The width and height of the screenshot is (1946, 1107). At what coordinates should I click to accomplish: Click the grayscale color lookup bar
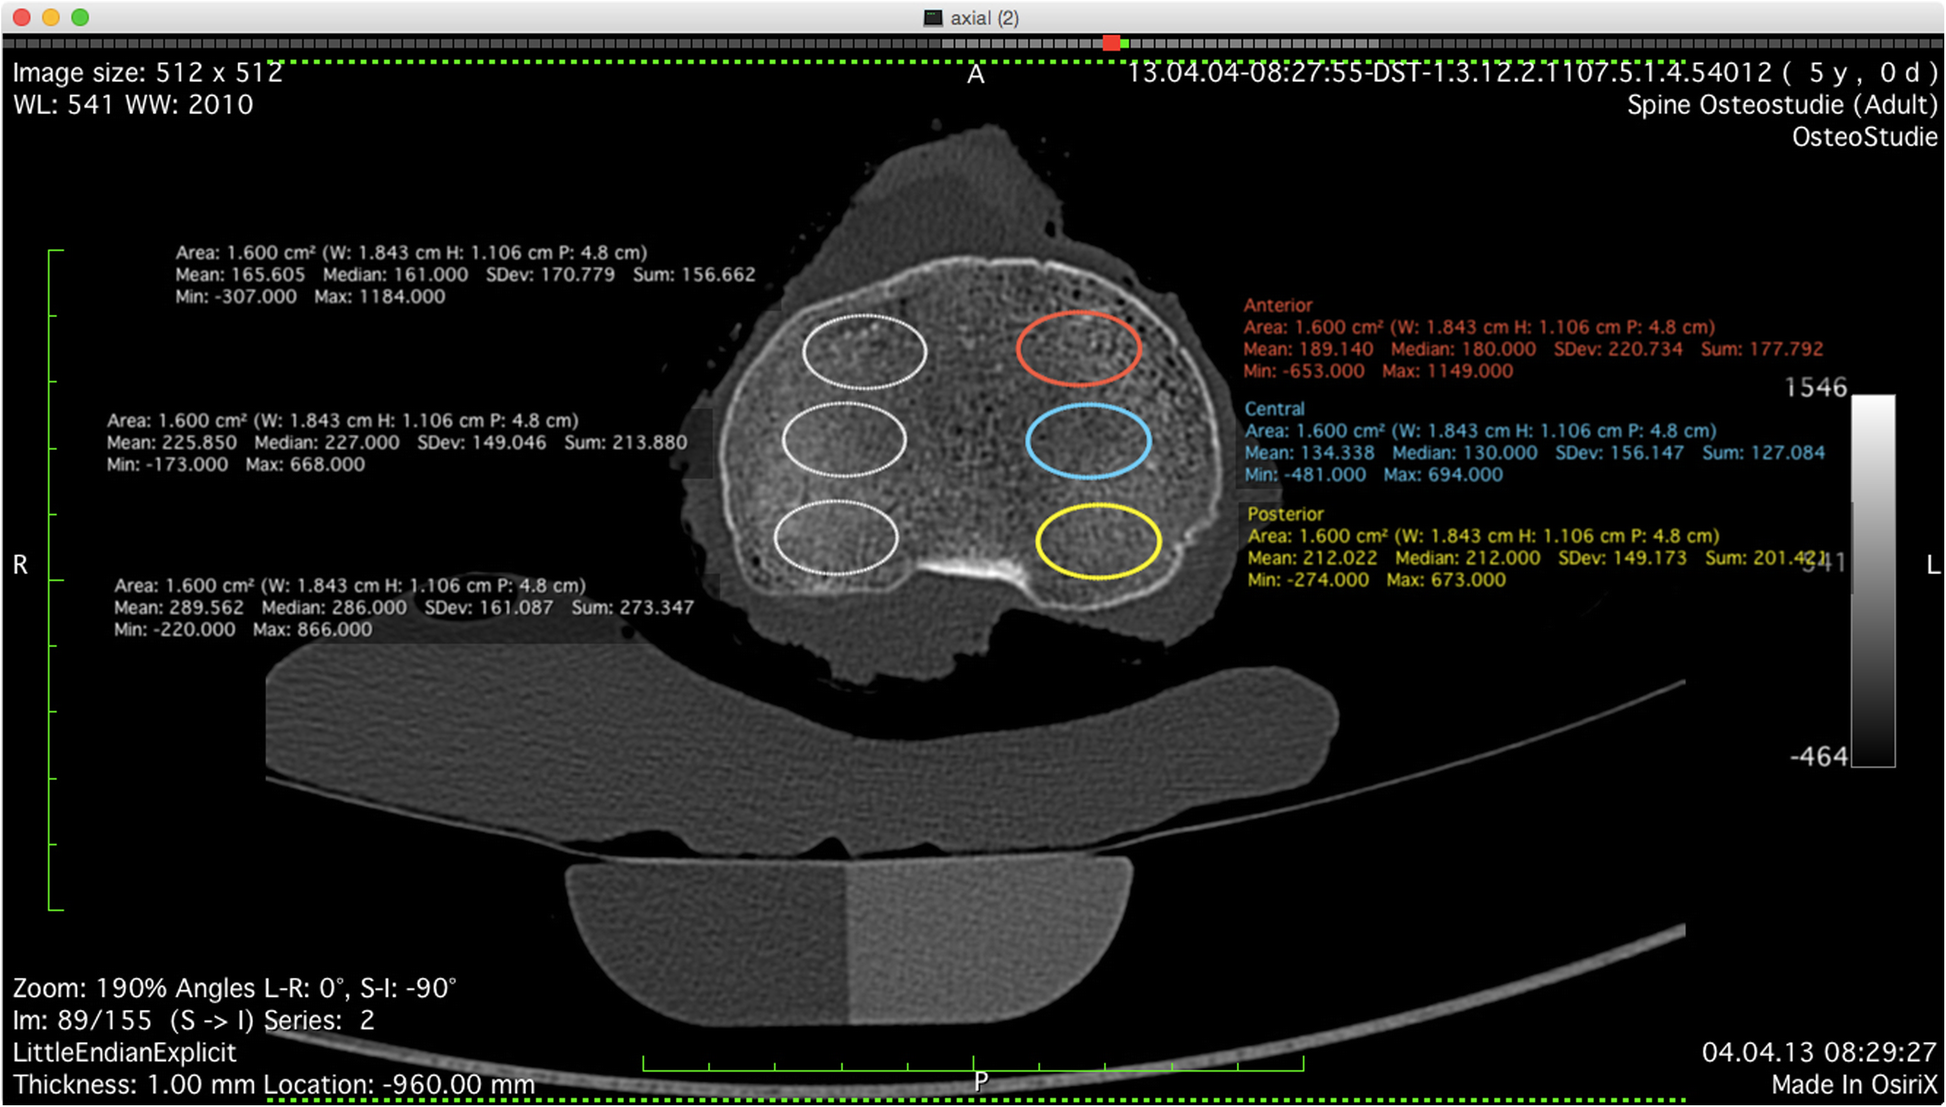pos(1873,580)
